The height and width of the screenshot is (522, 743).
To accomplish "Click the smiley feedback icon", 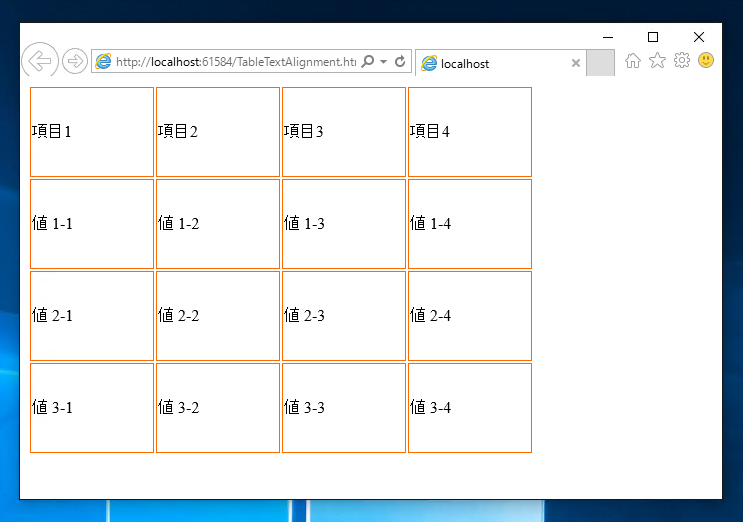I will tap(706, 60).
